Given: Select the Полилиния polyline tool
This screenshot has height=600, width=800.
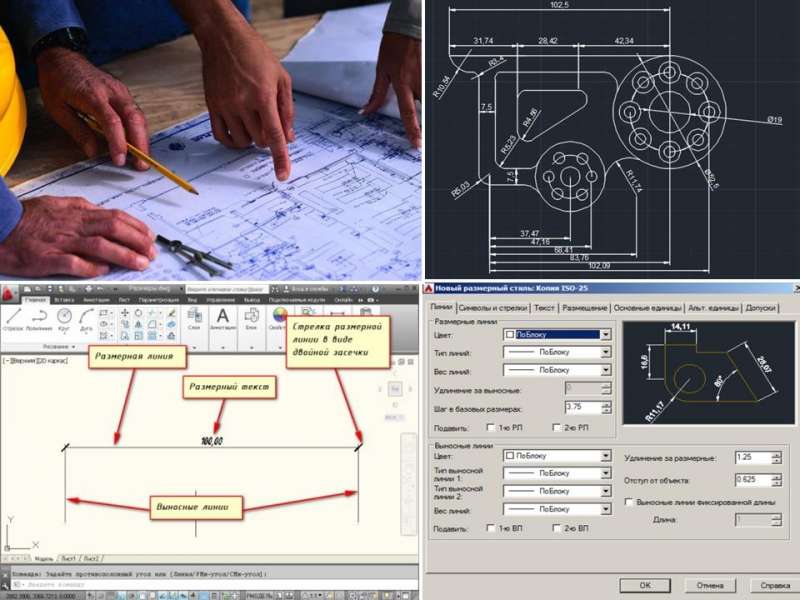Looking at the screenshot, I should click(39, 316).
